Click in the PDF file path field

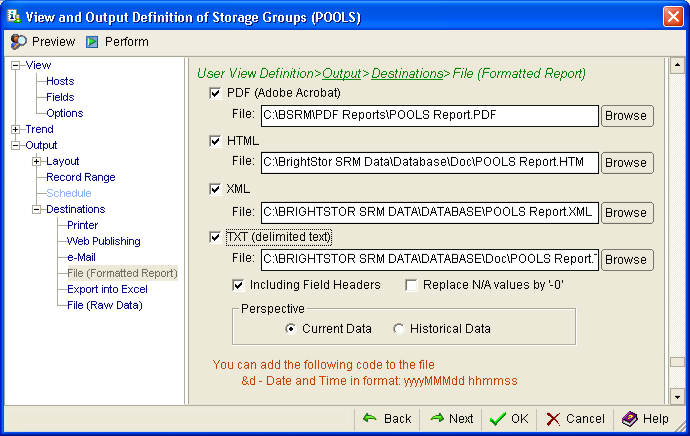429,115
